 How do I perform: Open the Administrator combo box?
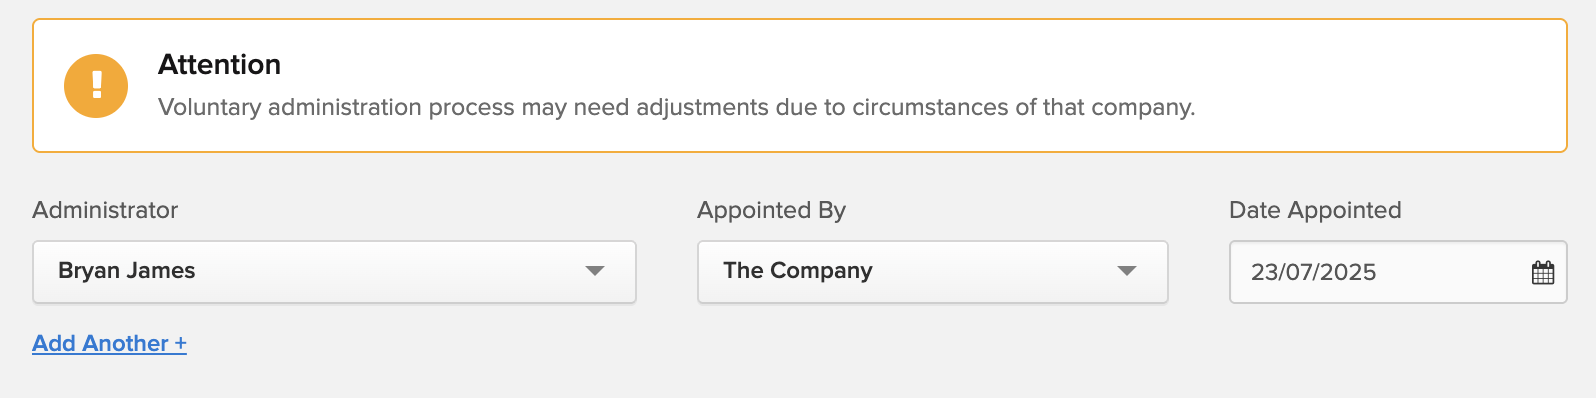(x=334, y=272)
